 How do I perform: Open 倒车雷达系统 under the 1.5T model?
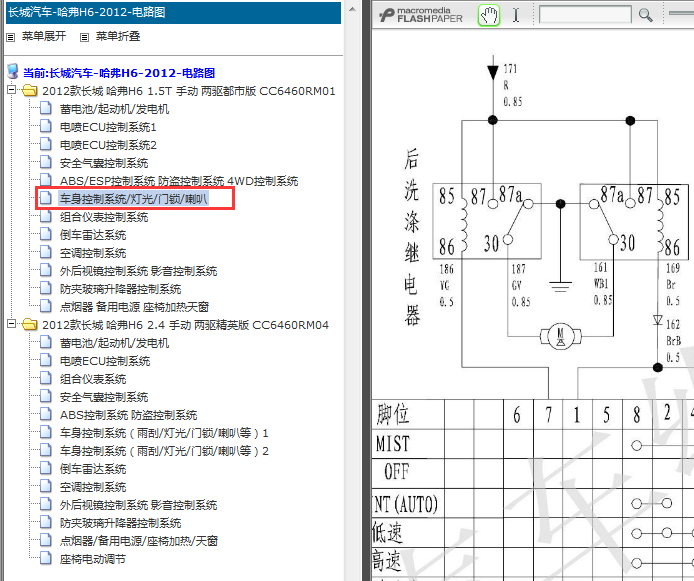click(93, 235)
